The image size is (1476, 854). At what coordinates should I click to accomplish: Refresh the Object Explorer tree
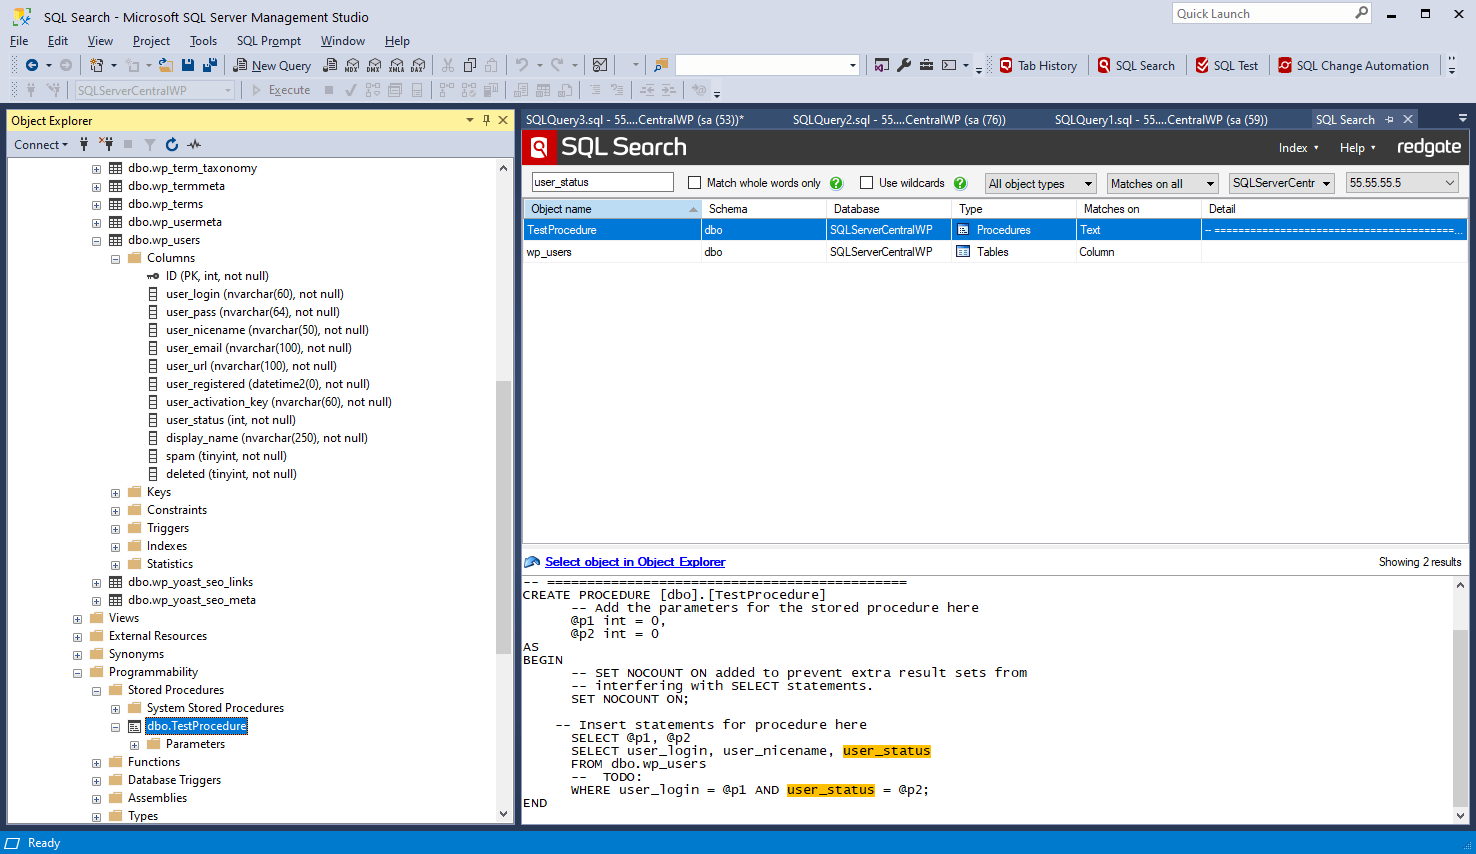coord(170,144)
